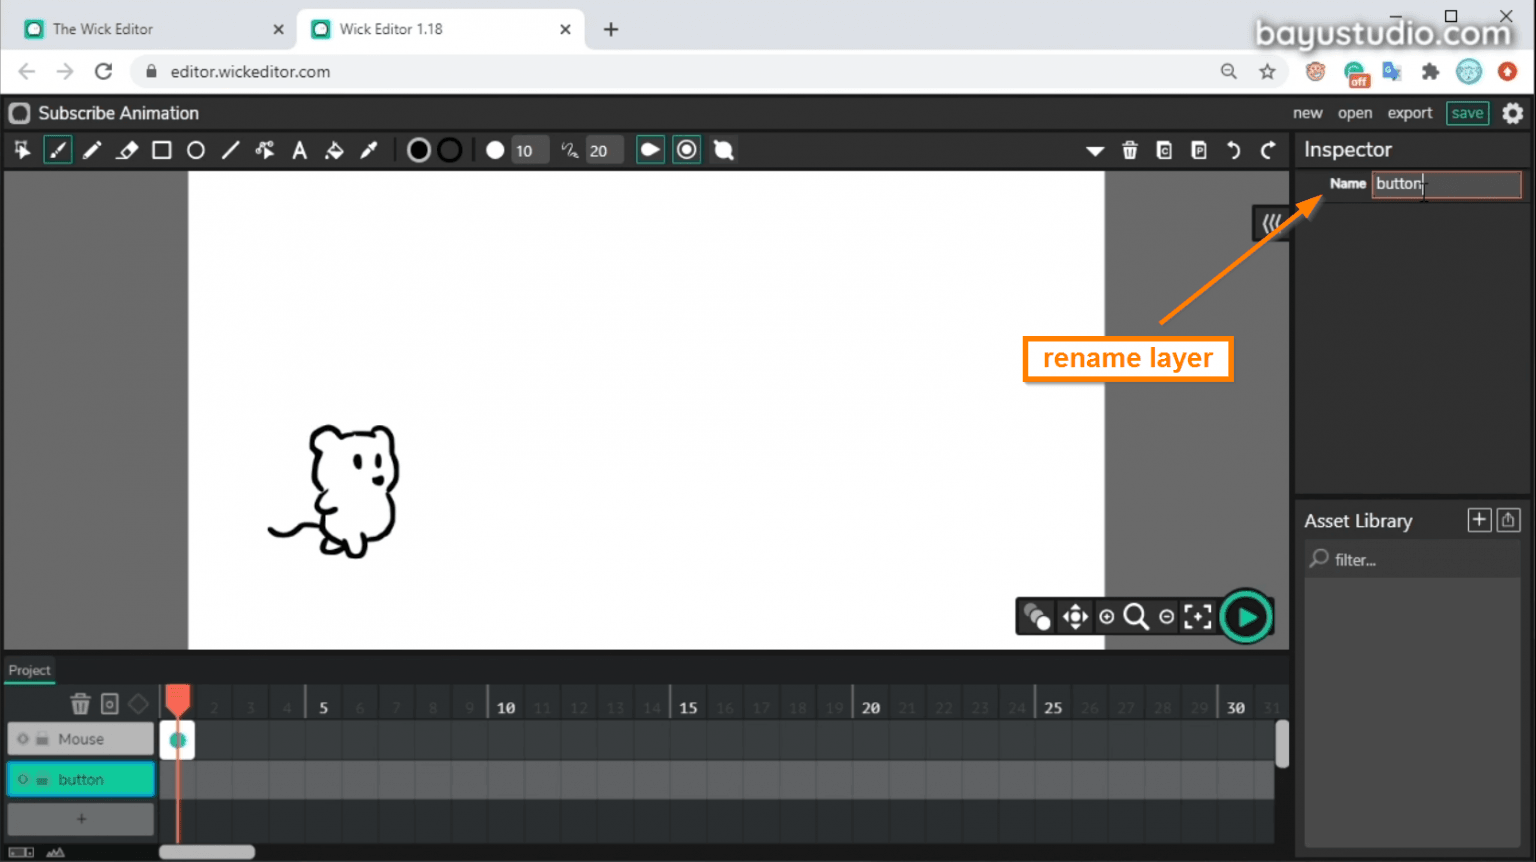Select the button layer

81,780
